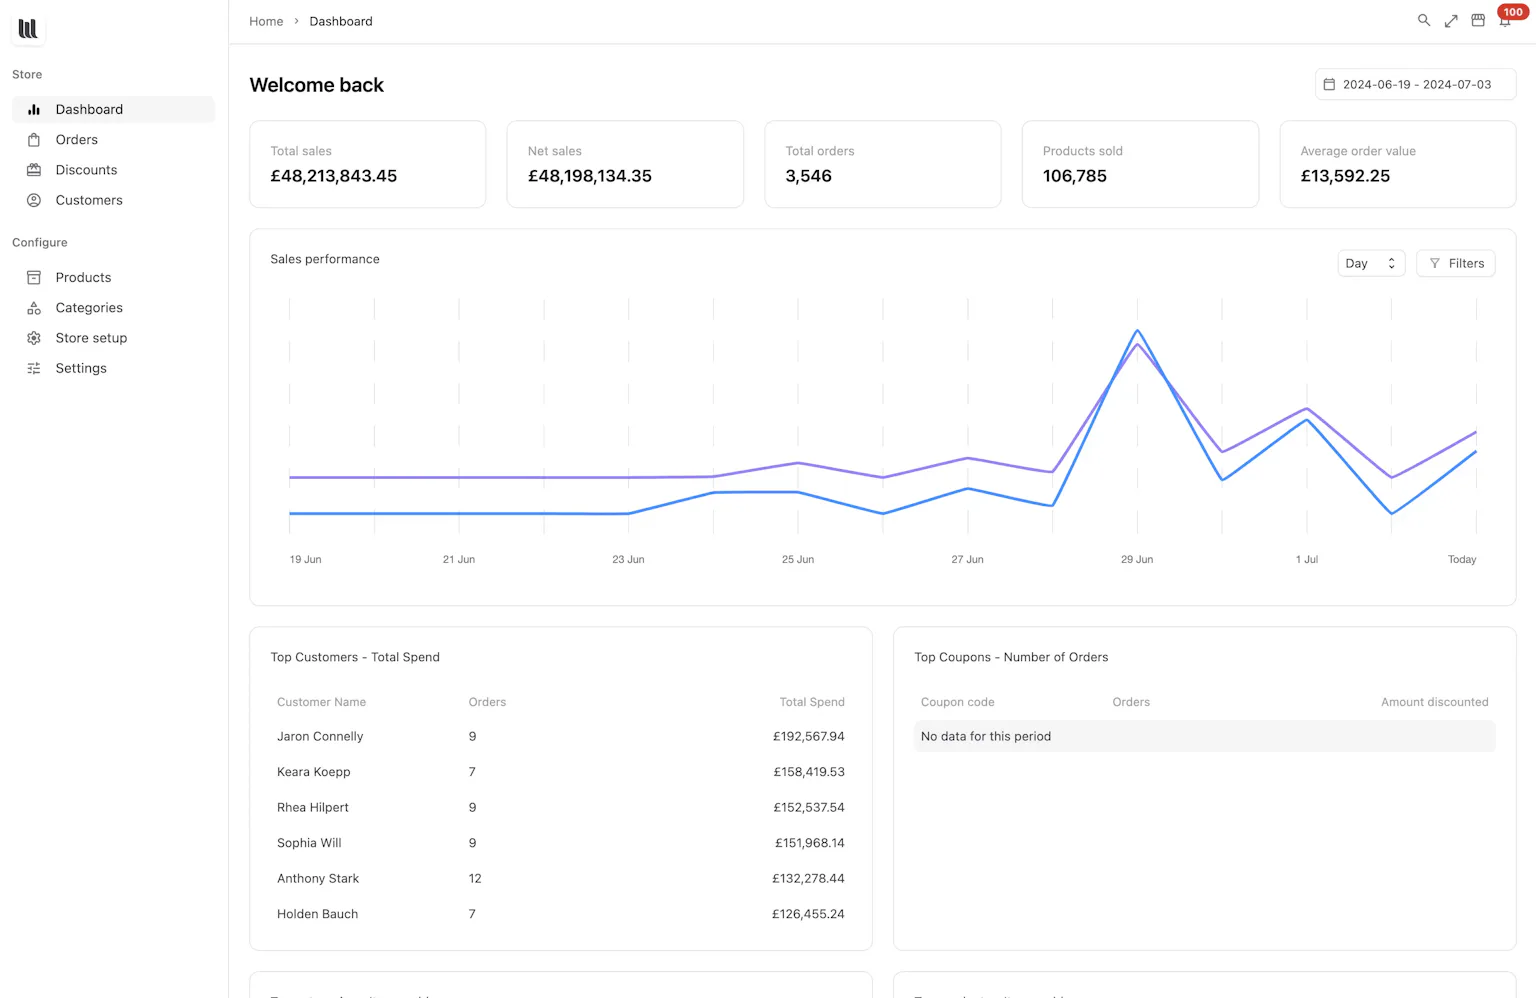Click the funnel icon on Filters
Image resolution: width=1536 pixels, height=998 pixels.
click(1435, 263)
